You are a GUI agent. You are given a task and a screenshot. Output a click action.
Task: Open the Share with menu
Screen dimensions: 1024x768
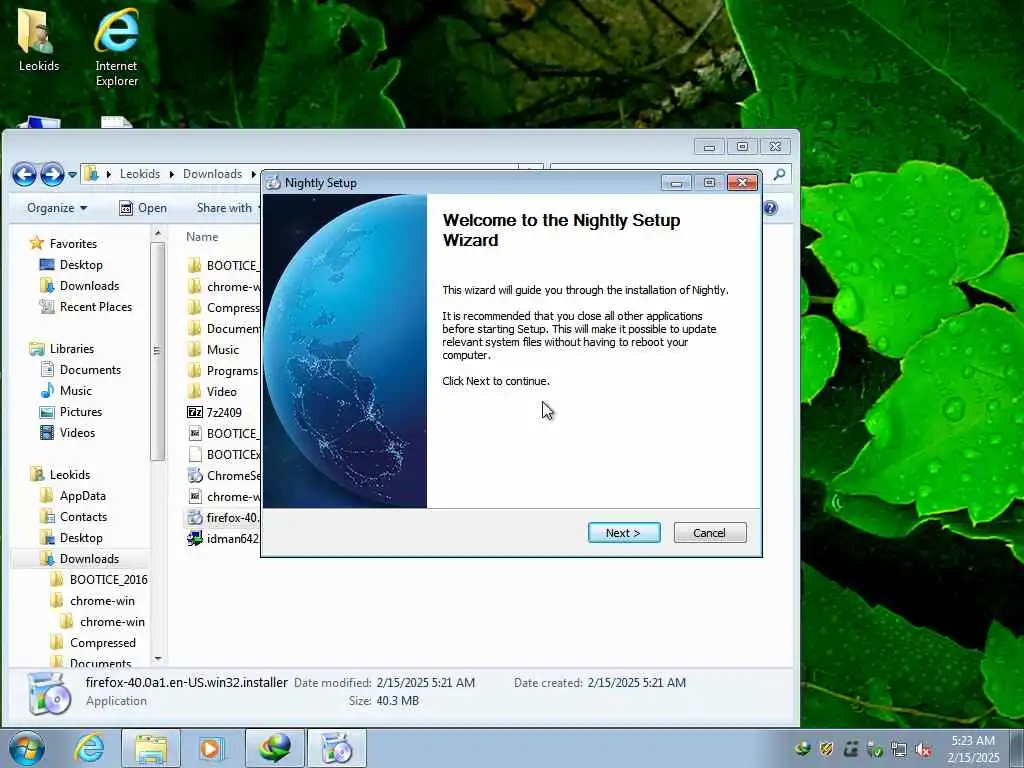coord(228,208)
